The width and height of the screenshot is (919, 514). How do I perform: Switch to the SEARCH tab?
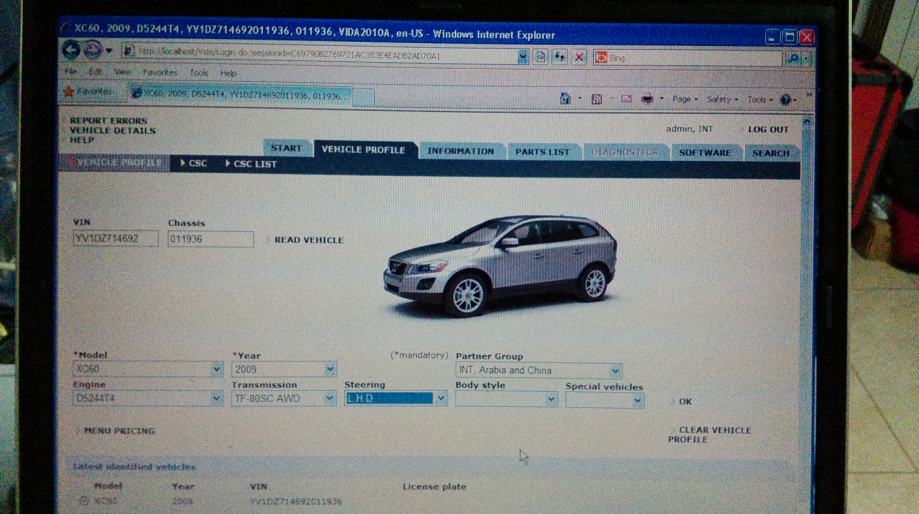pos(771,153)
